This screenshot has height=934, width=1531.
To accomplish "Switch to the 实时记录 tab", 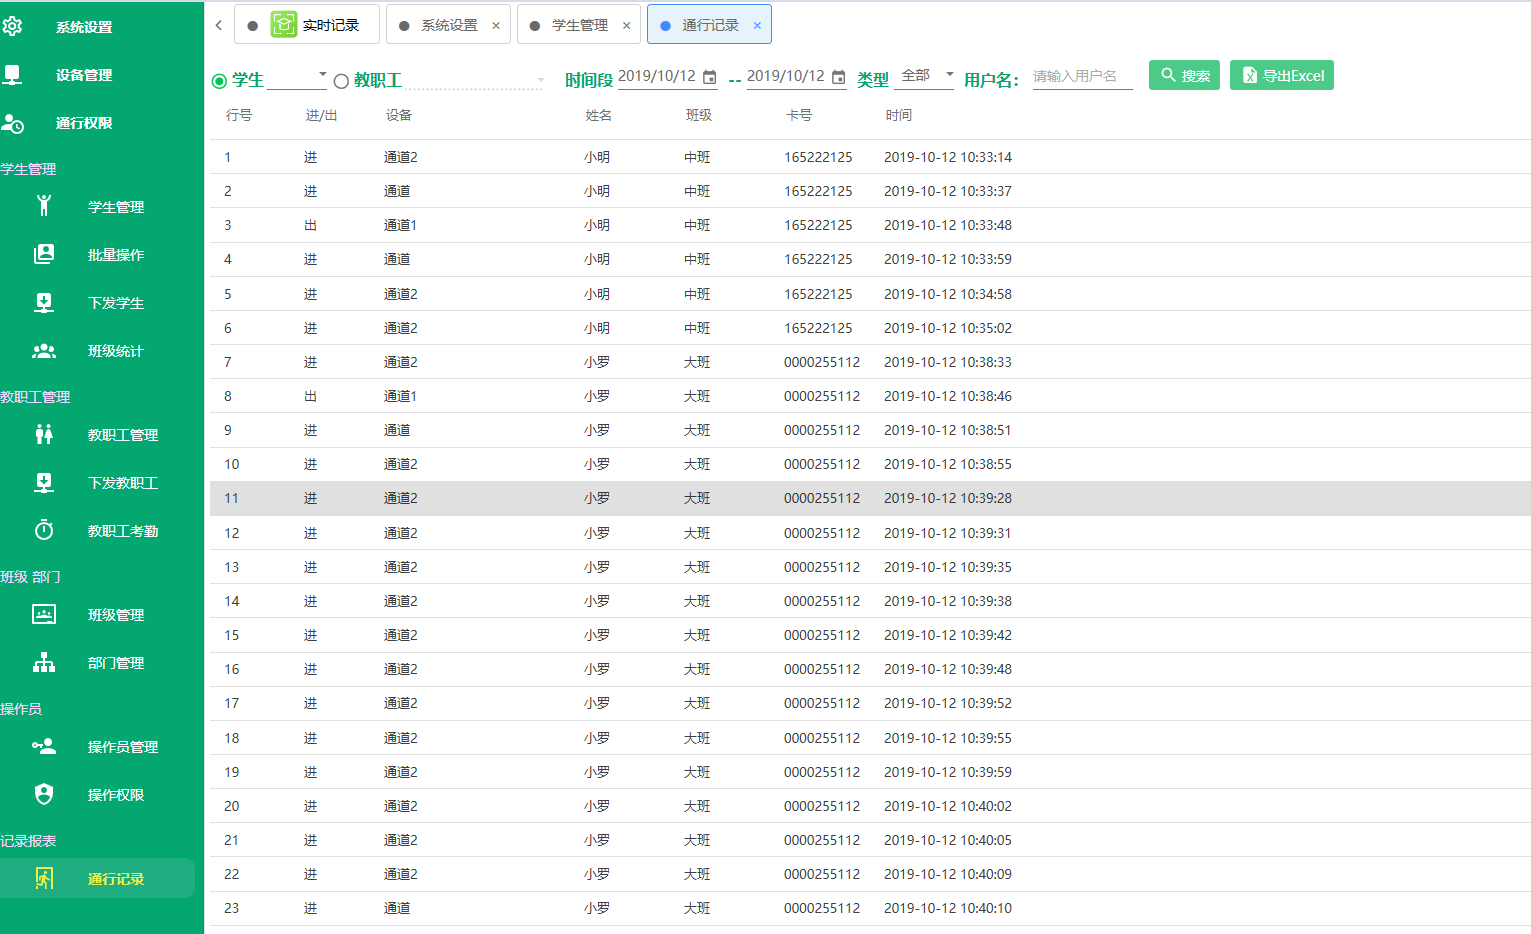I will 307,25.
